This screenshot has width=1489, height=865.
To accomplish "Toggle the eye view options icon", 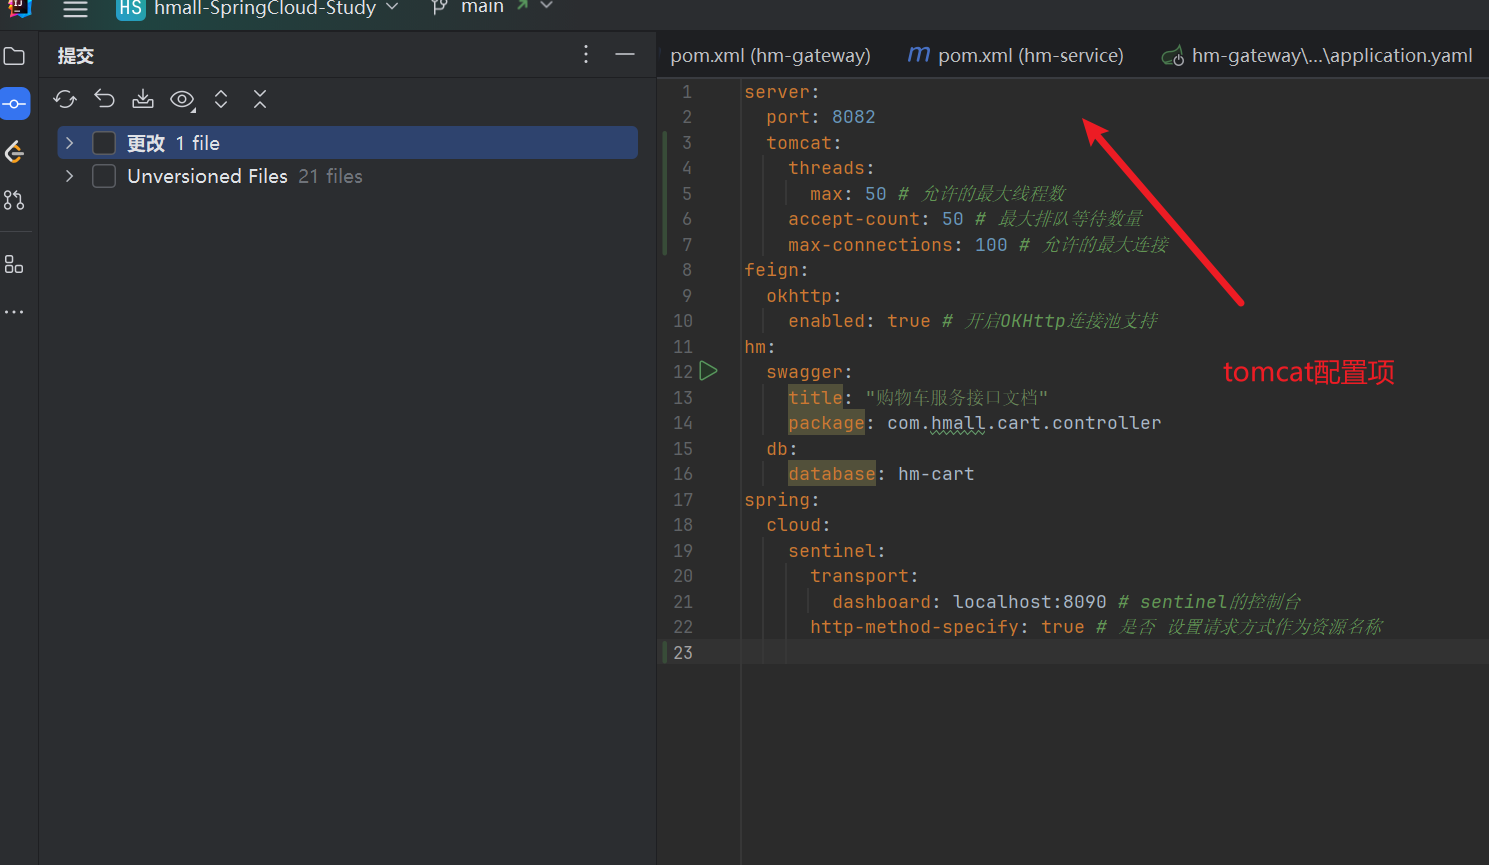I will 182,99.
